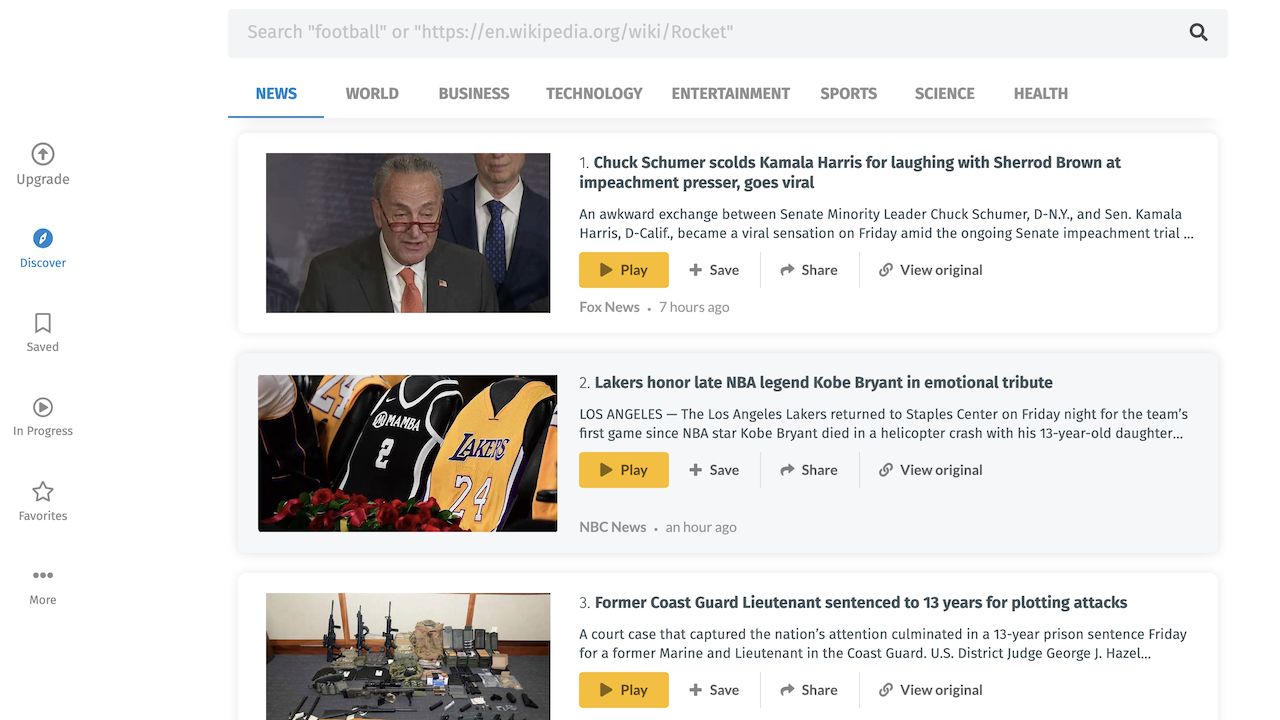1280x720 pixels.
Task: Share the Chuck Schumer article
Action: 809,270
